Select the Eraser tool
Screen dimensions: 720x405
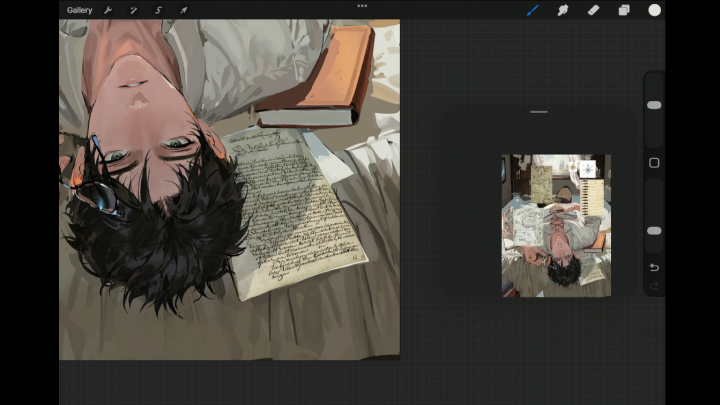(593, 10)
